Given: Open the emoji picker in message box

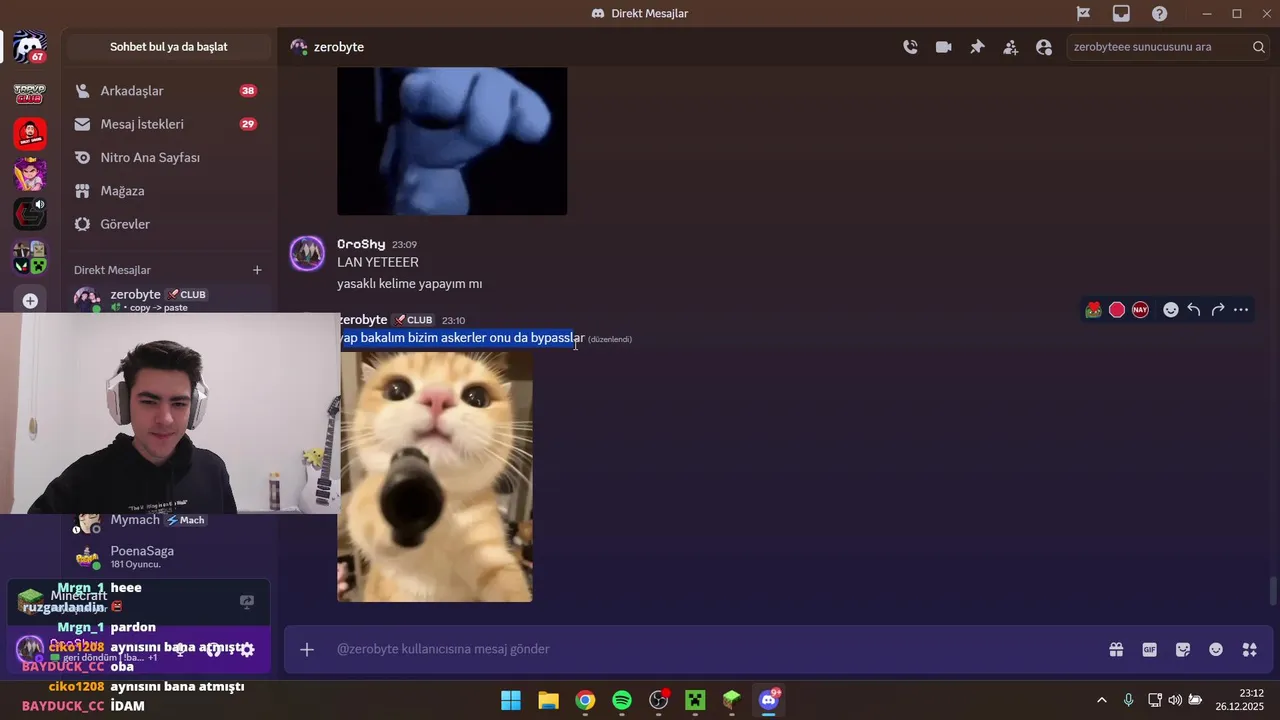Looking at the screenshot, I should point(1216,649).
